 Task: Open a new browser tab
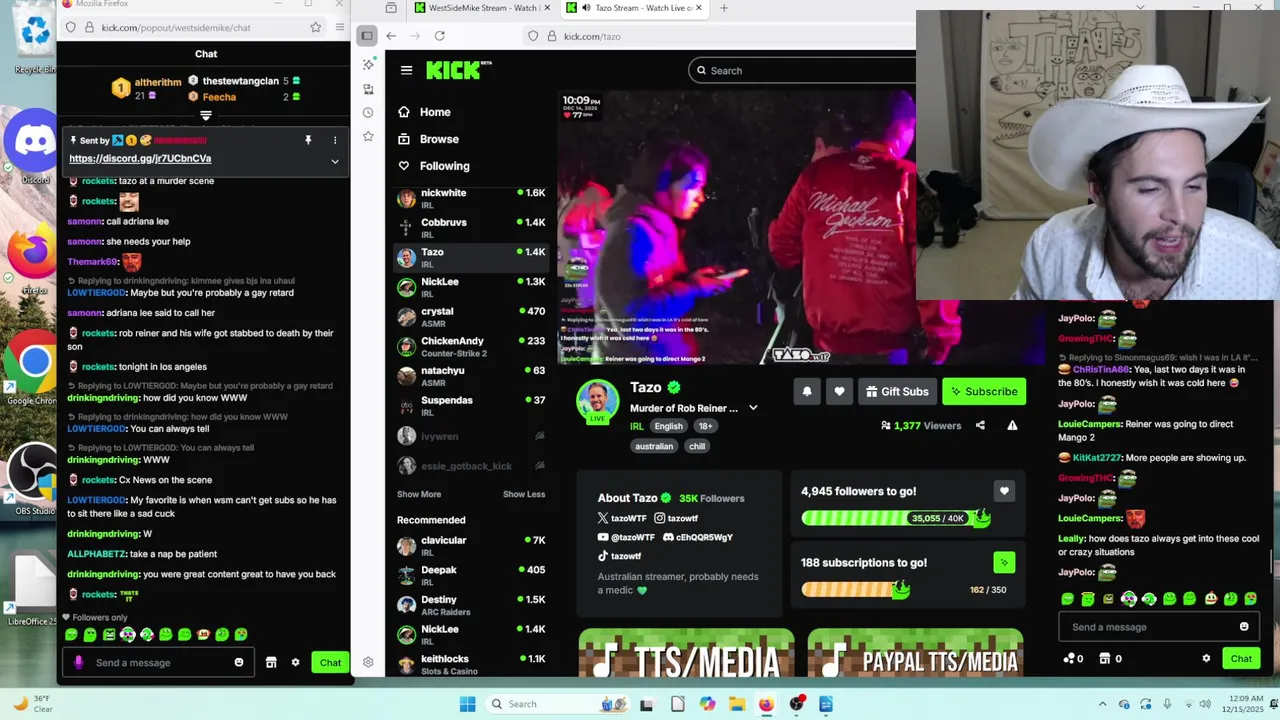pyautogui.click(x=724, y=8)
